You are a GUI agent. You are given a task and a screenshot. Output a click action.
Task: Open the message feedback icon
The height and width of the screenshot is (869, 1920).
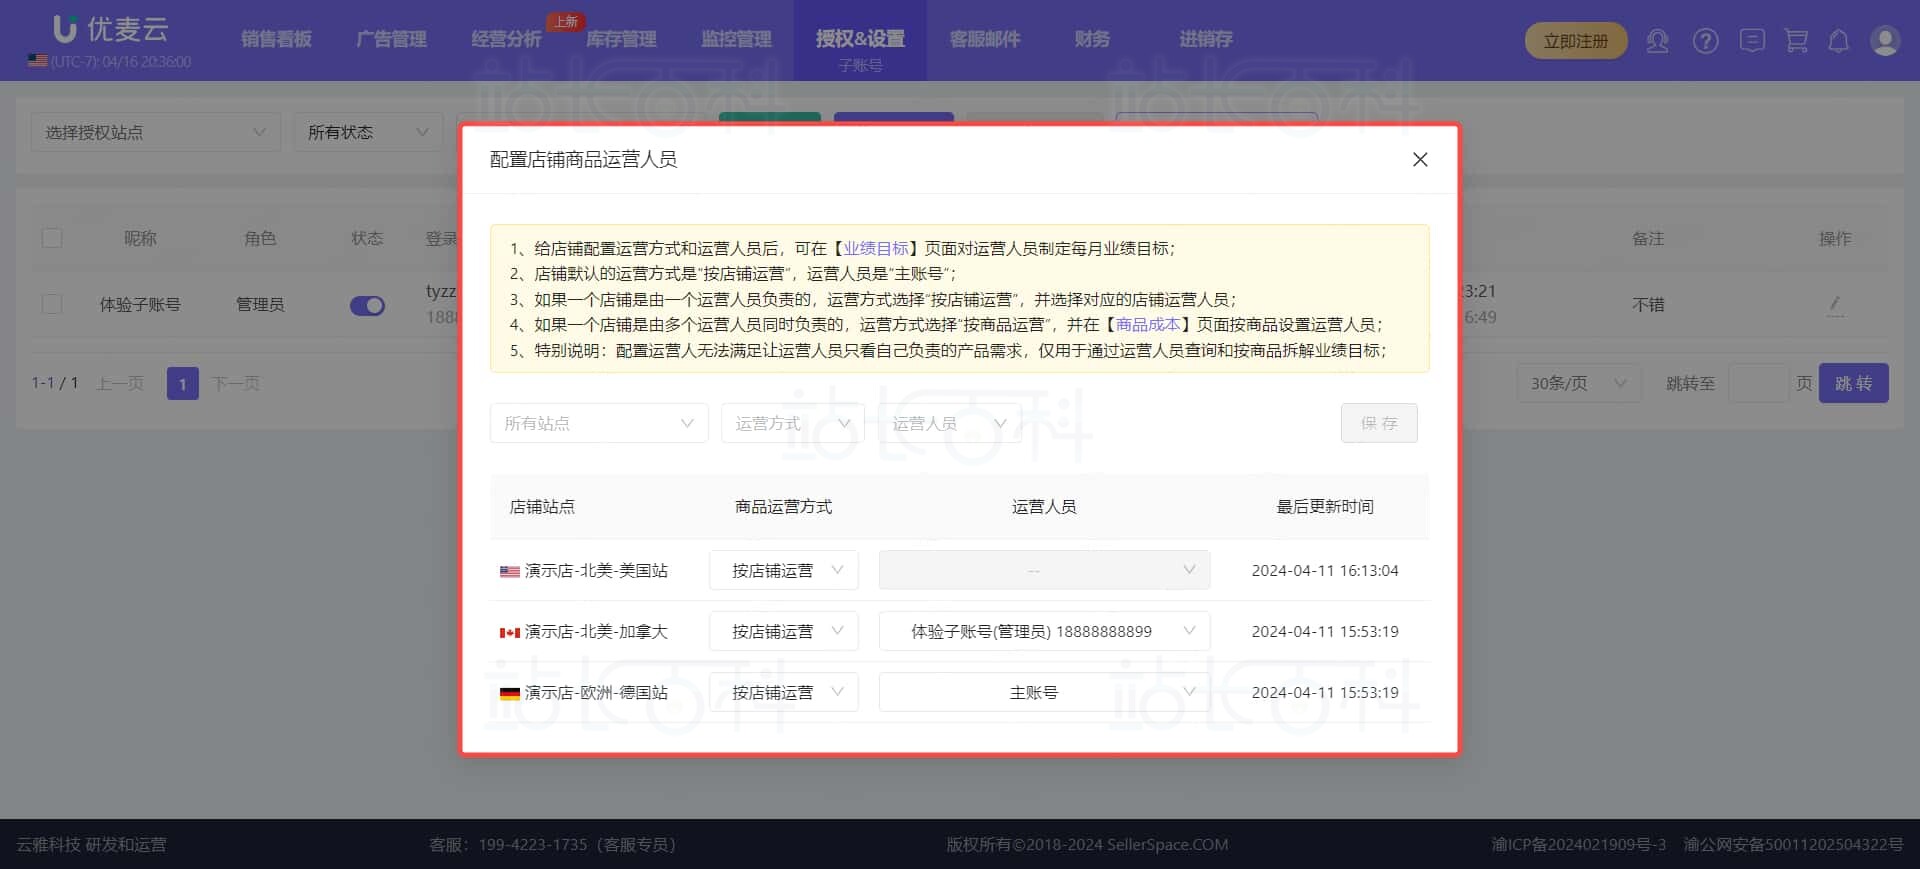pos(1751,41)
